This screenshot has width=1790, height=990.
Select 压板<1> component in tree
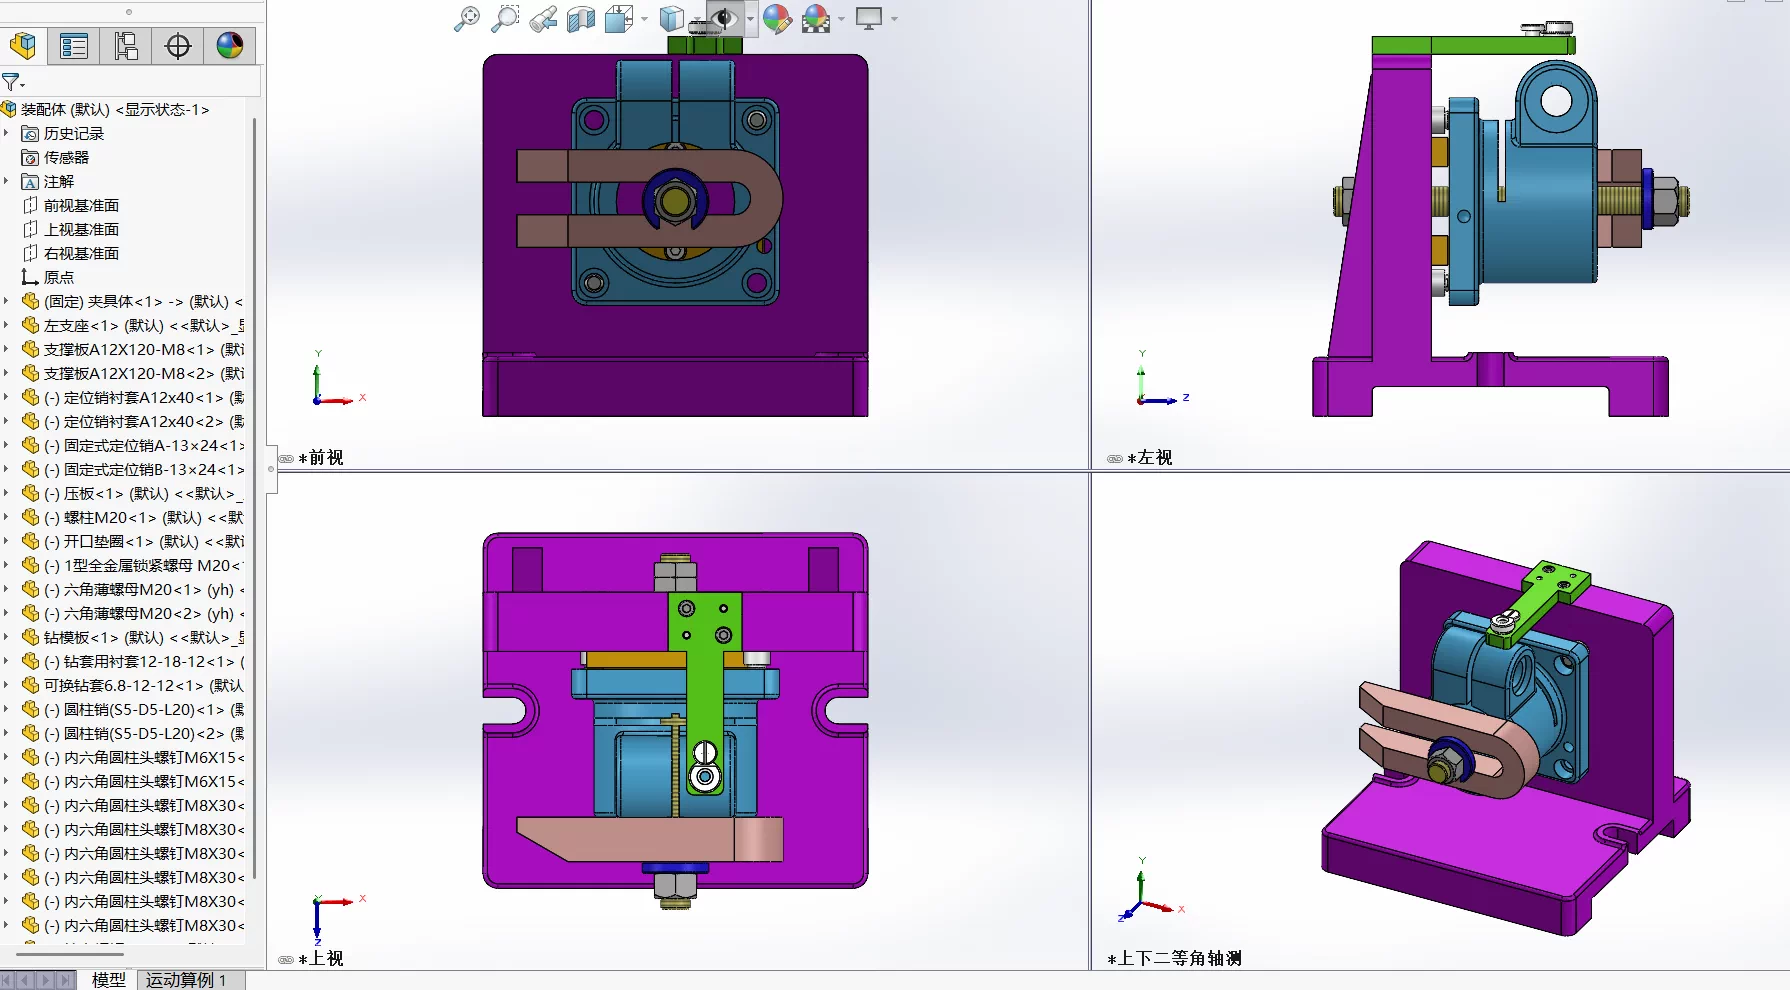pos(133,493)
